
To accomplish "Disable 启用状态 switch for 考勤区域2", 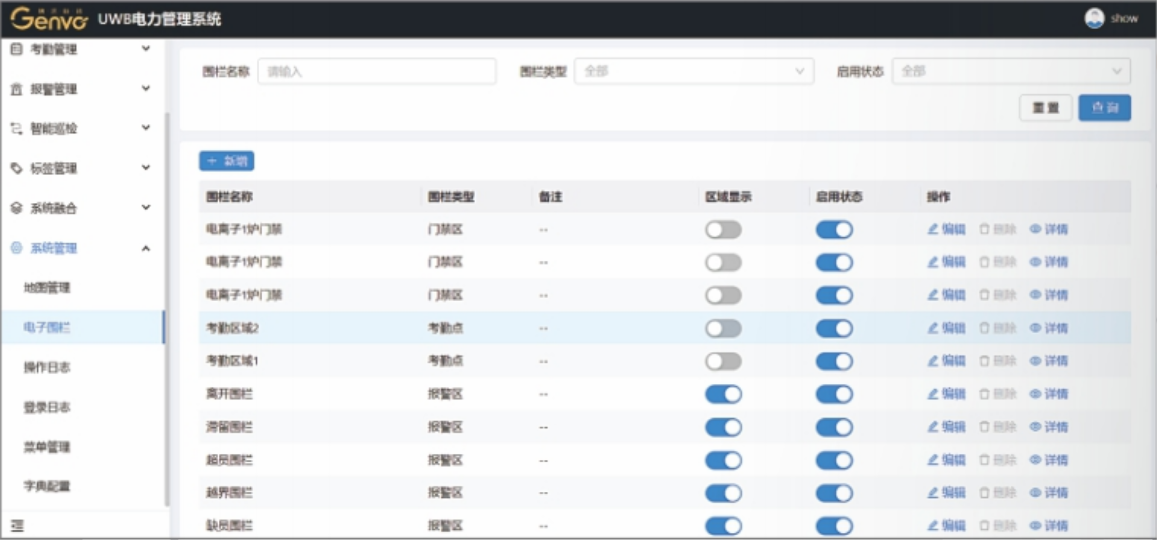I will pos(834,328).
